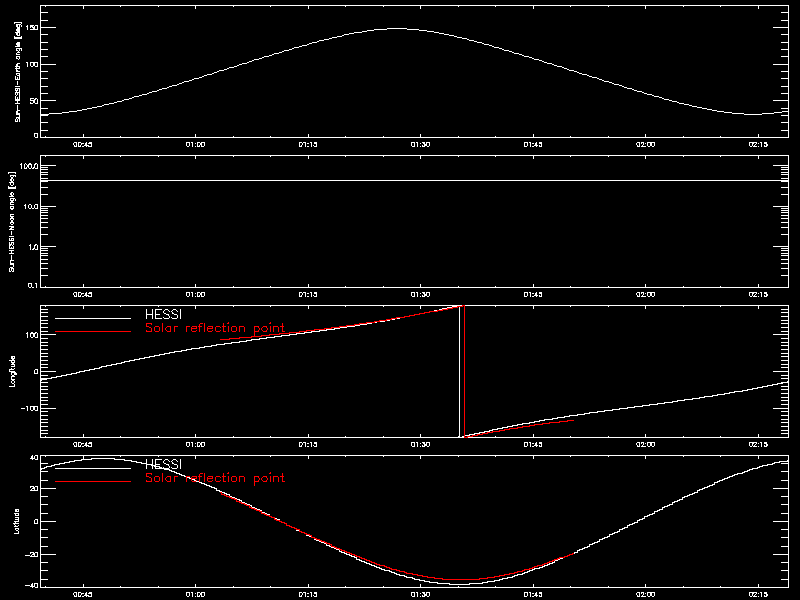
Task: Click 01:15 time label under the Latitude plot
Action: point(308,595)
